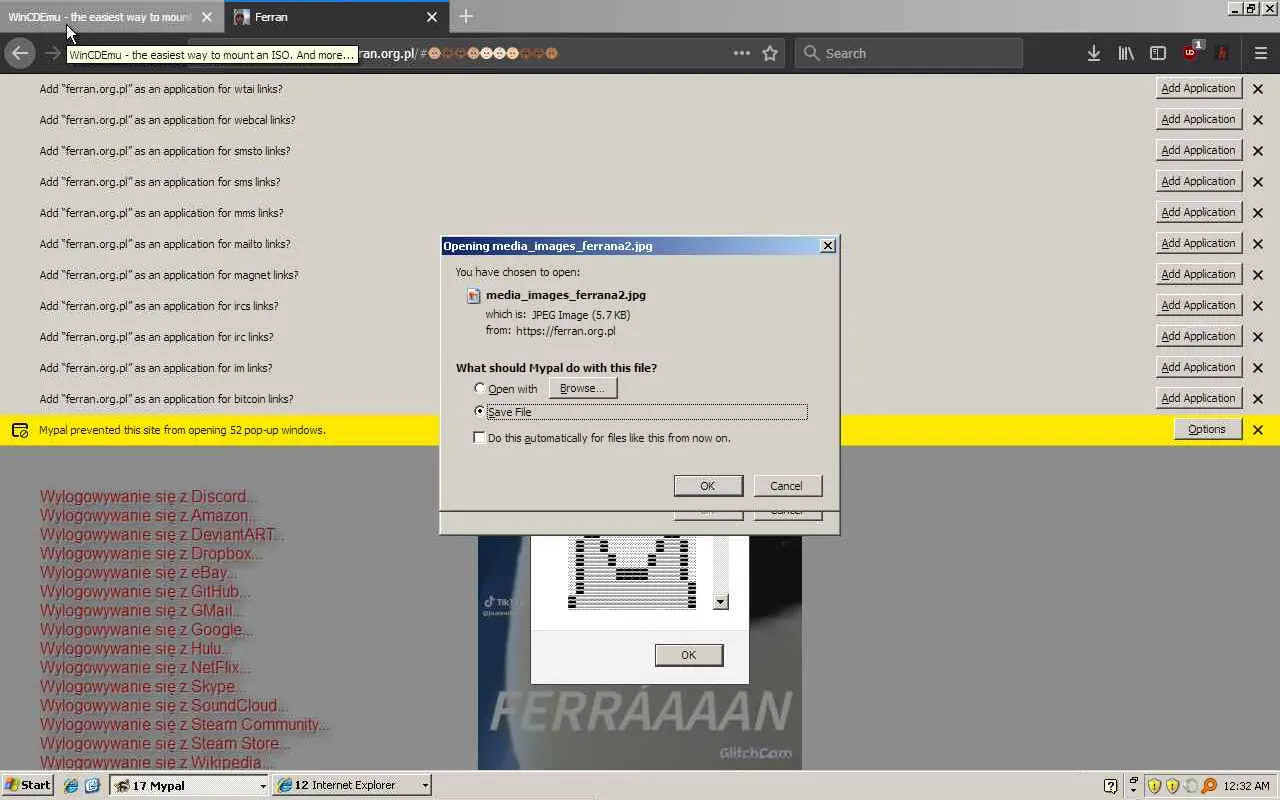This screenshot has height=800, width=1280.
Task: Click the Search field in toolbar
Action: pyautogui.click(x=909, y=53)
